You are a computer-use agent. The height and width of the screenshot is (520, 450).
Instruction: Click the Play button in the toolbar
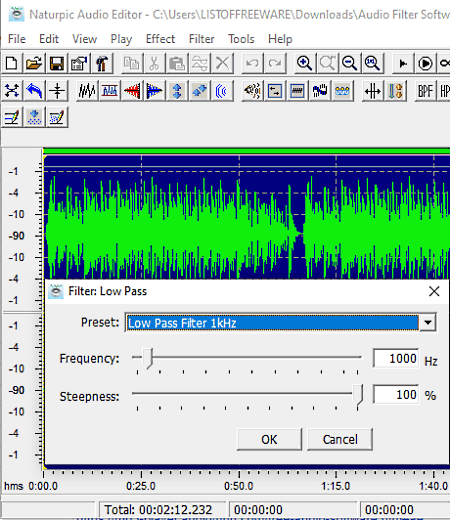coord(403,63)
